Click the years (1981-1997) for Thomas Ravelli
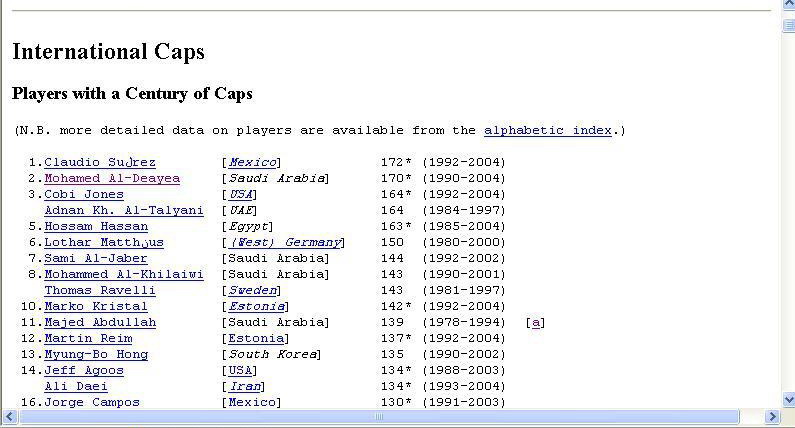Screen dimensions: 795x428 pos(464,291)
